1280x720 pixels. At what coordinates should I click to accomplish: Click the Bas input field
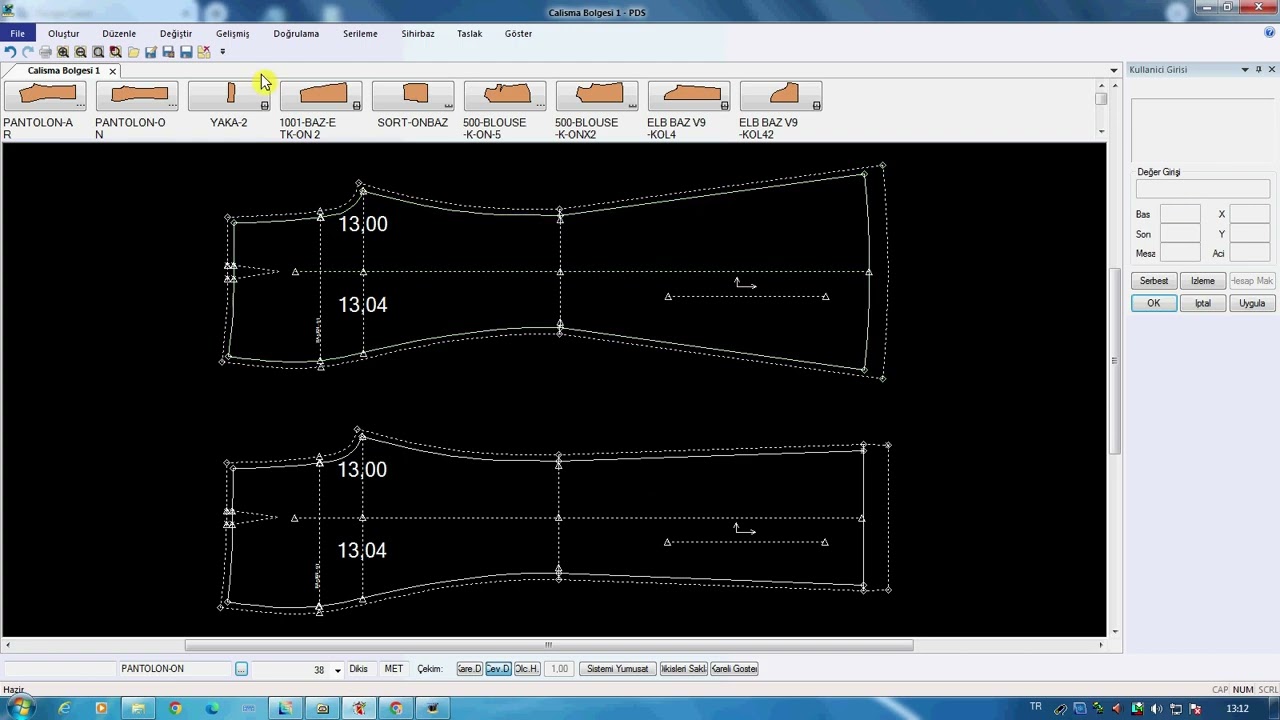click(1180, 214)
